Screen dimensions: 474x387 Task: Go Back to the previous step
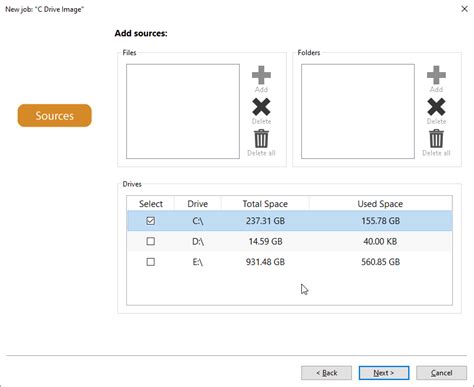click(x=326, y=373)
